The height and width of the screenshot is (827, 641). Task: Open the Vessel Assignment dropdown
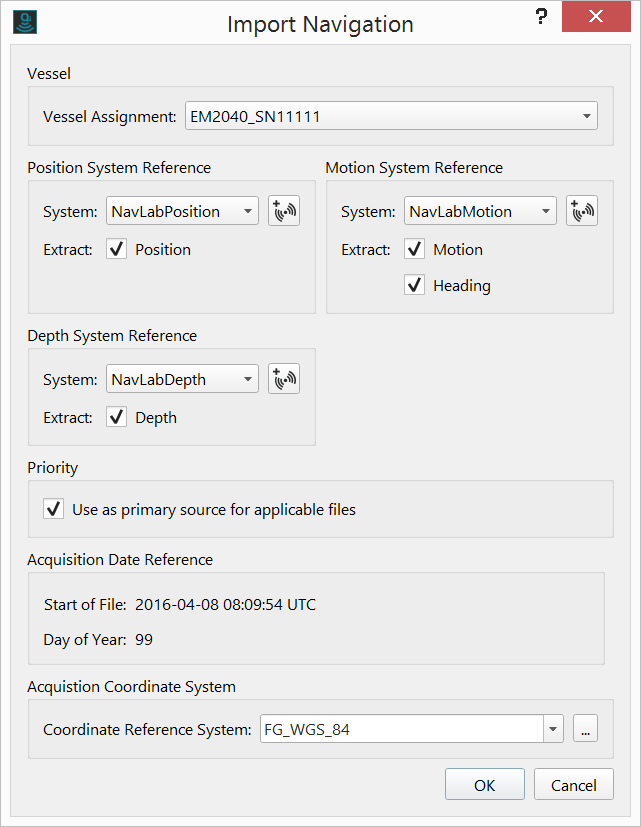tap(391, 116)
